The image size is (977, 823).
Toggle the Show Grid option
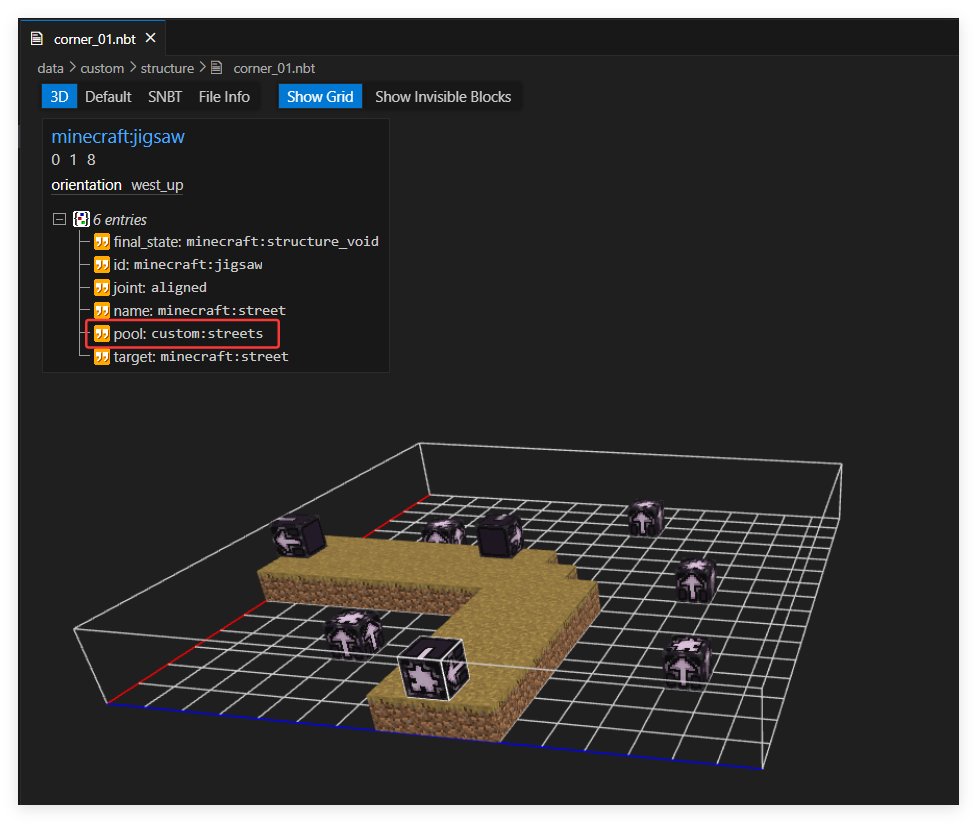(x=320, y=97)
